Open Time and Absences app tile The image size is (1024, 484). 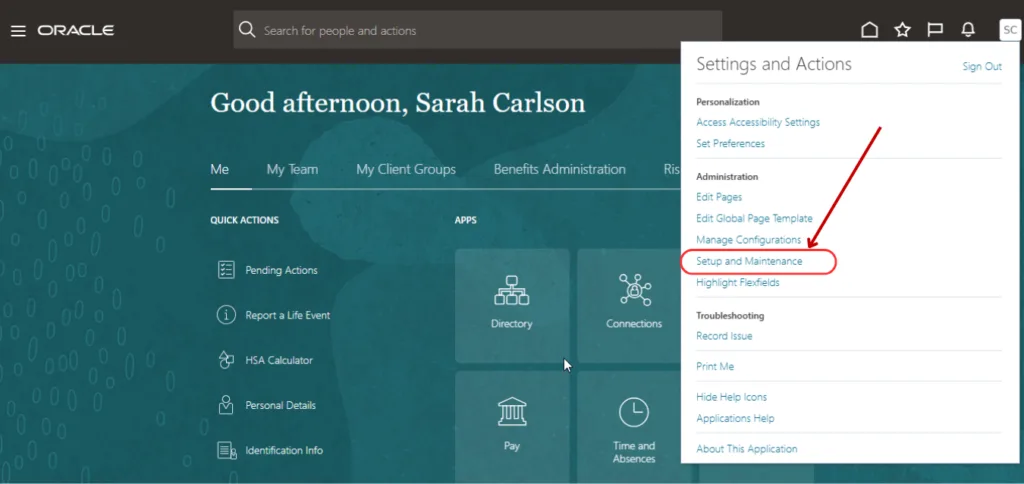634,425
